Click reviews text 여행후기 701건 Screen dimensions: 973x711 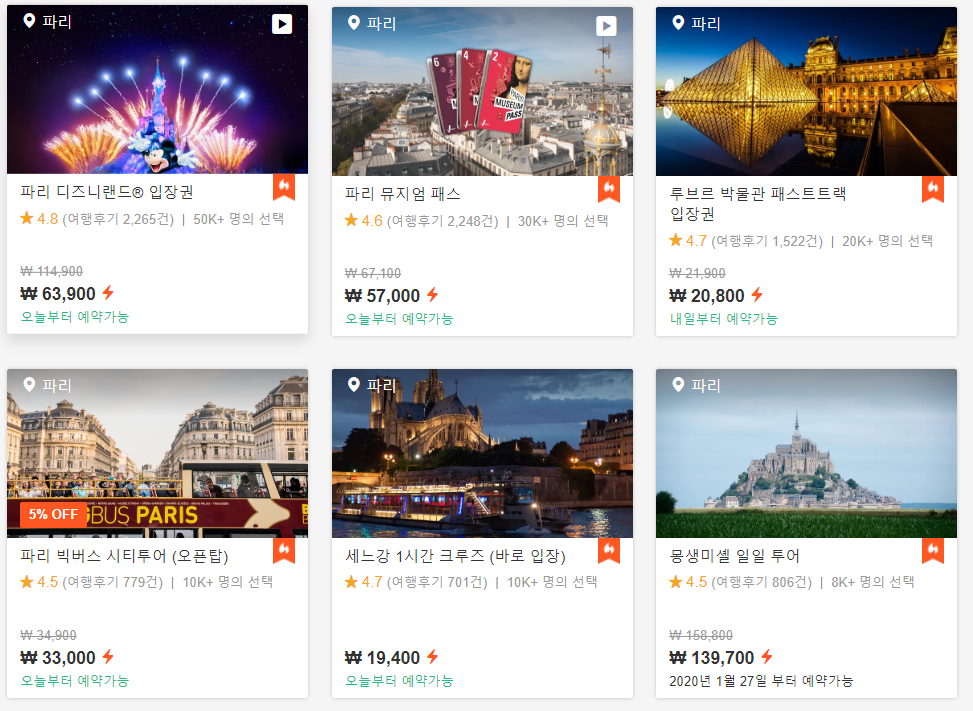(x=437, y=582)
